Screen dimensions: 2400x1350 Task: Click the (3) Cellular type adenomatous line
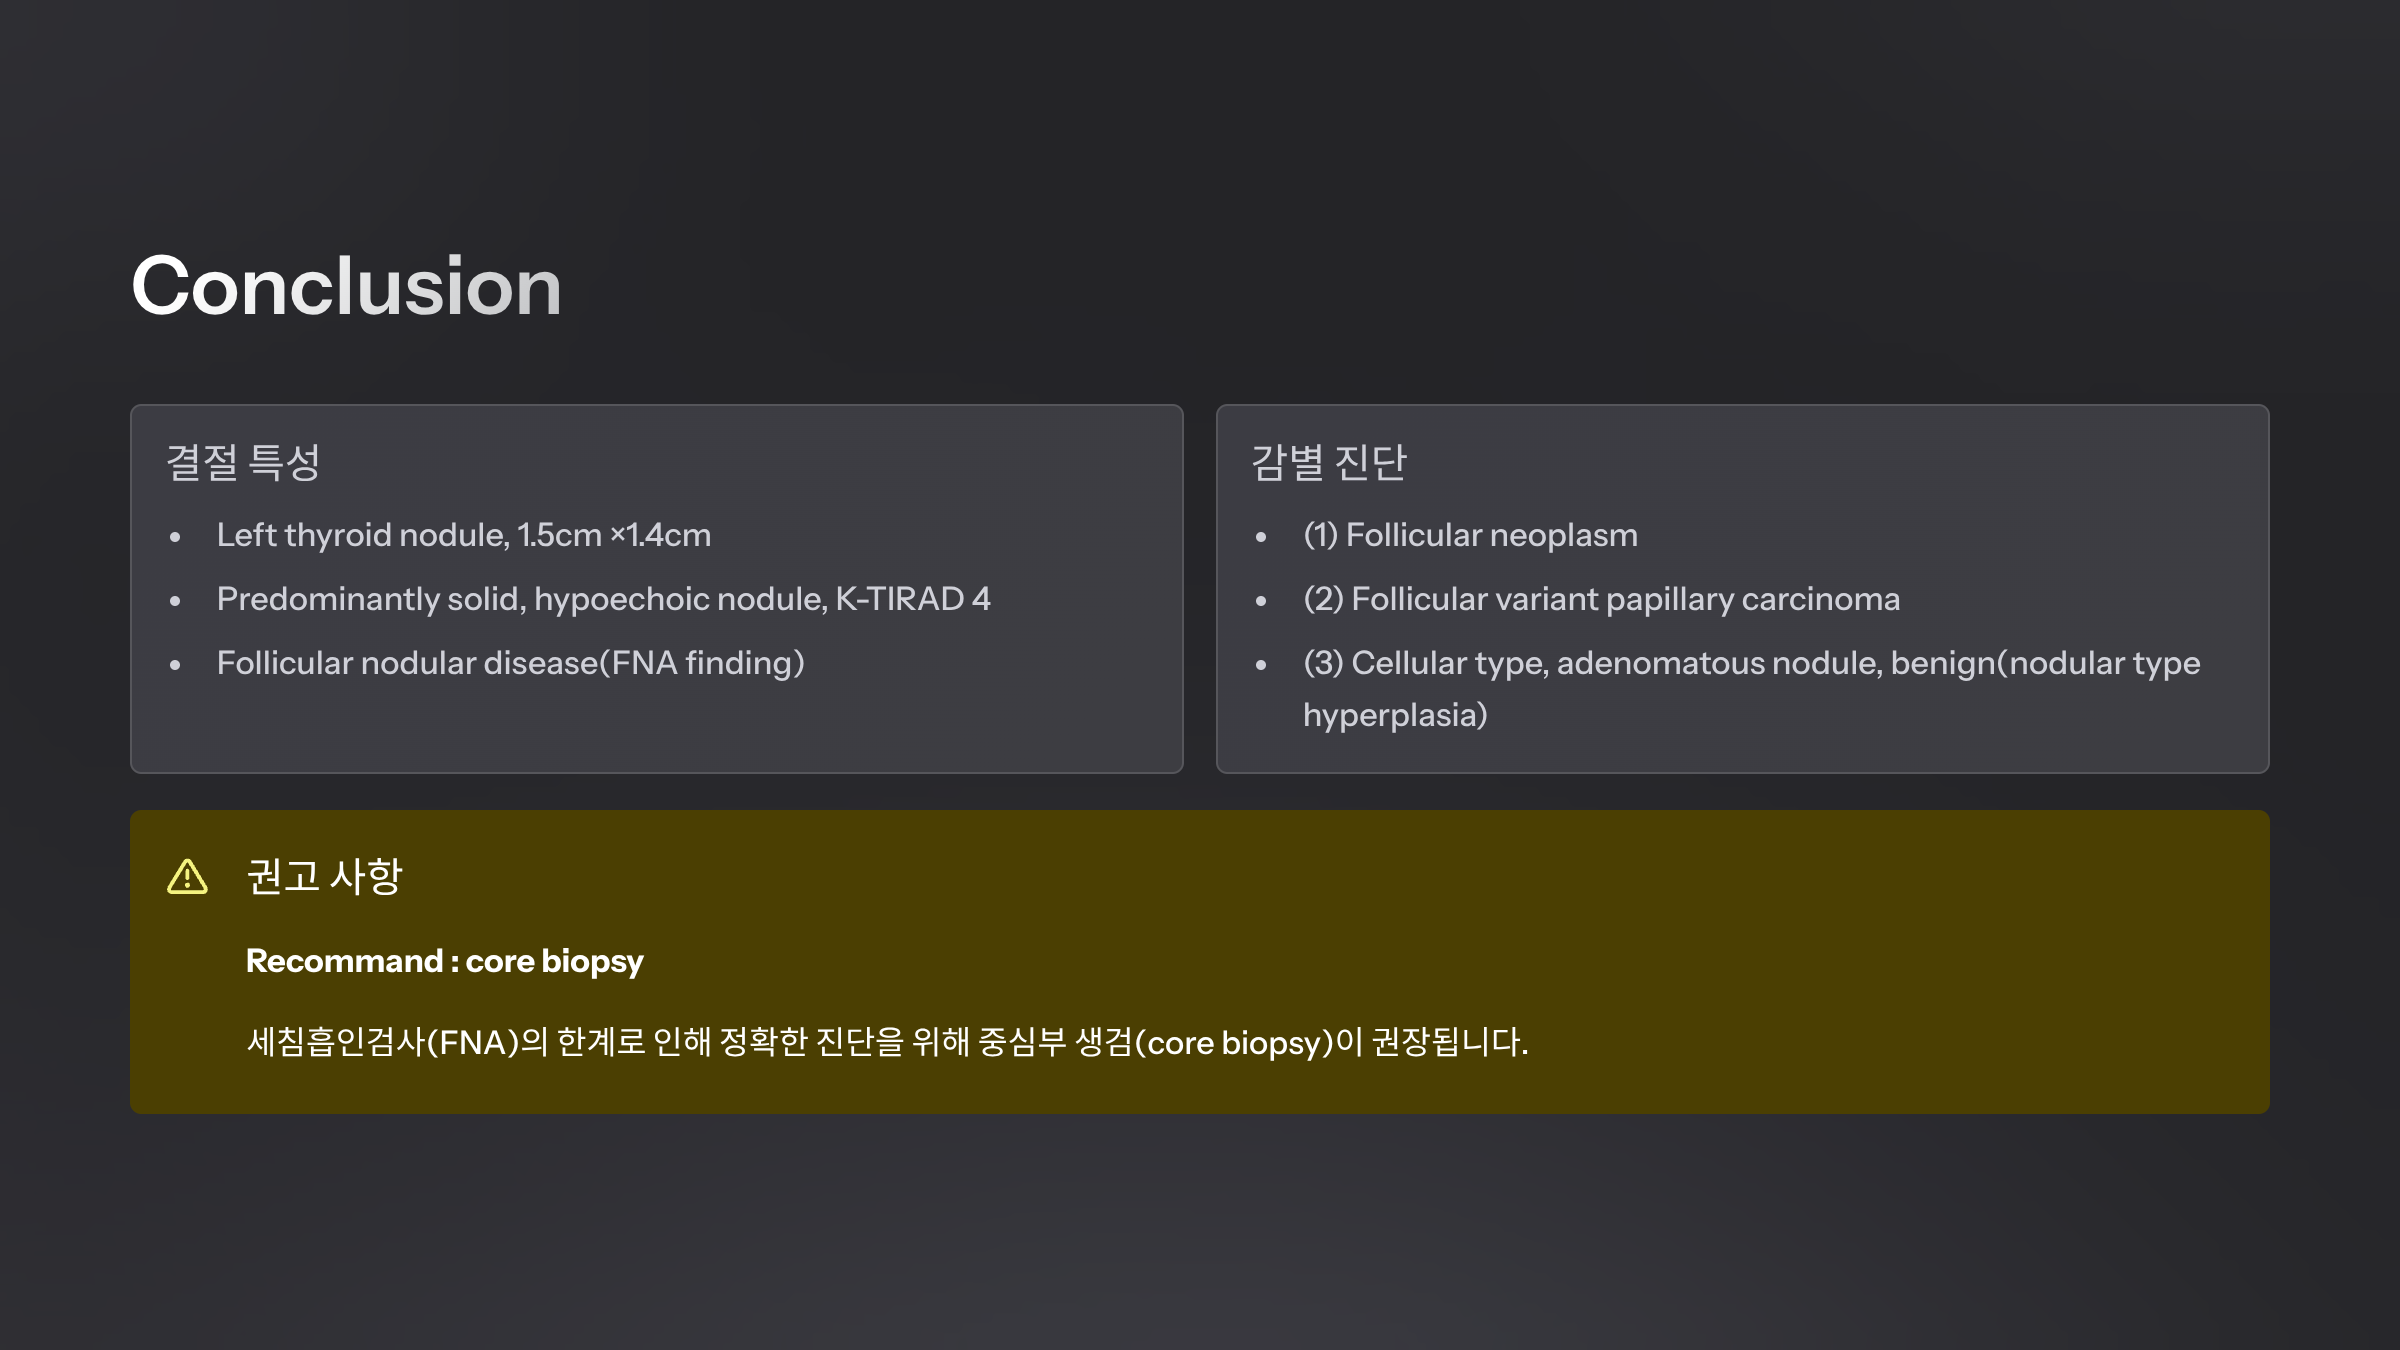[x=1751, y=663]
